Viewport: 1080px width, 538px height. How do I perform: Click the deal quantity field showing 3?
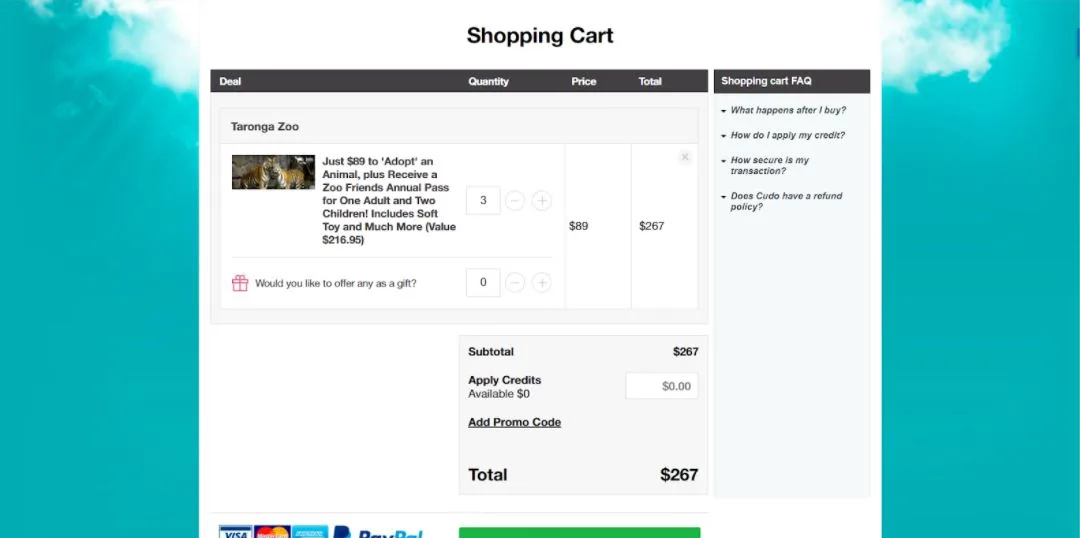(x=483, y=201)
